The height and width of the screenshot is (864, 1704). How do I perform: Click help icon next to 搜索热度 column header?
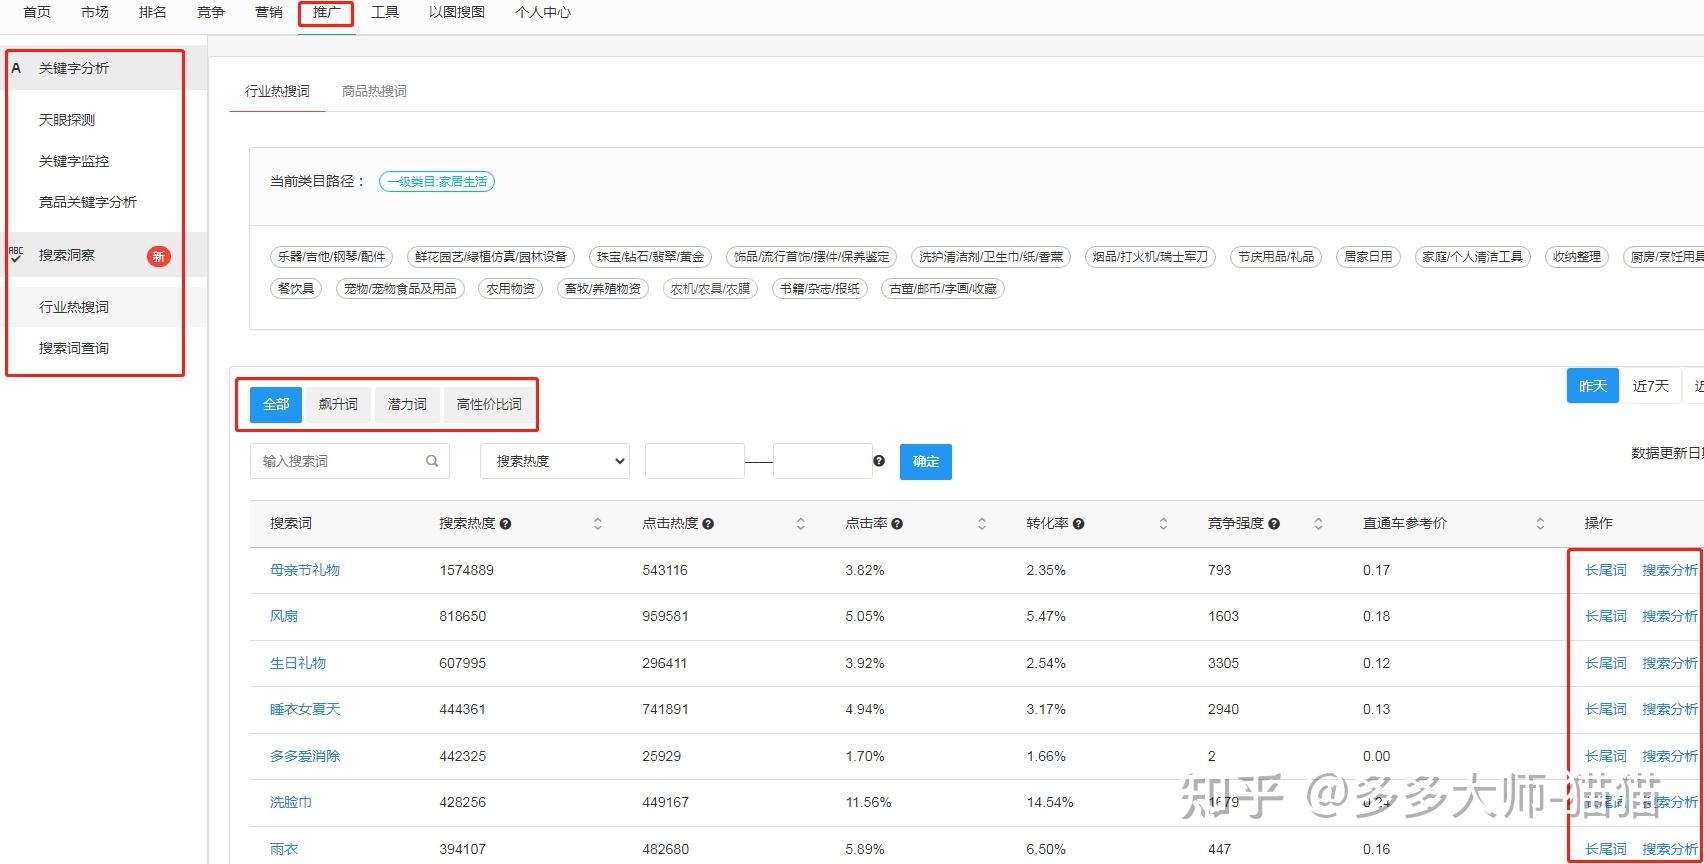(506, 524)
